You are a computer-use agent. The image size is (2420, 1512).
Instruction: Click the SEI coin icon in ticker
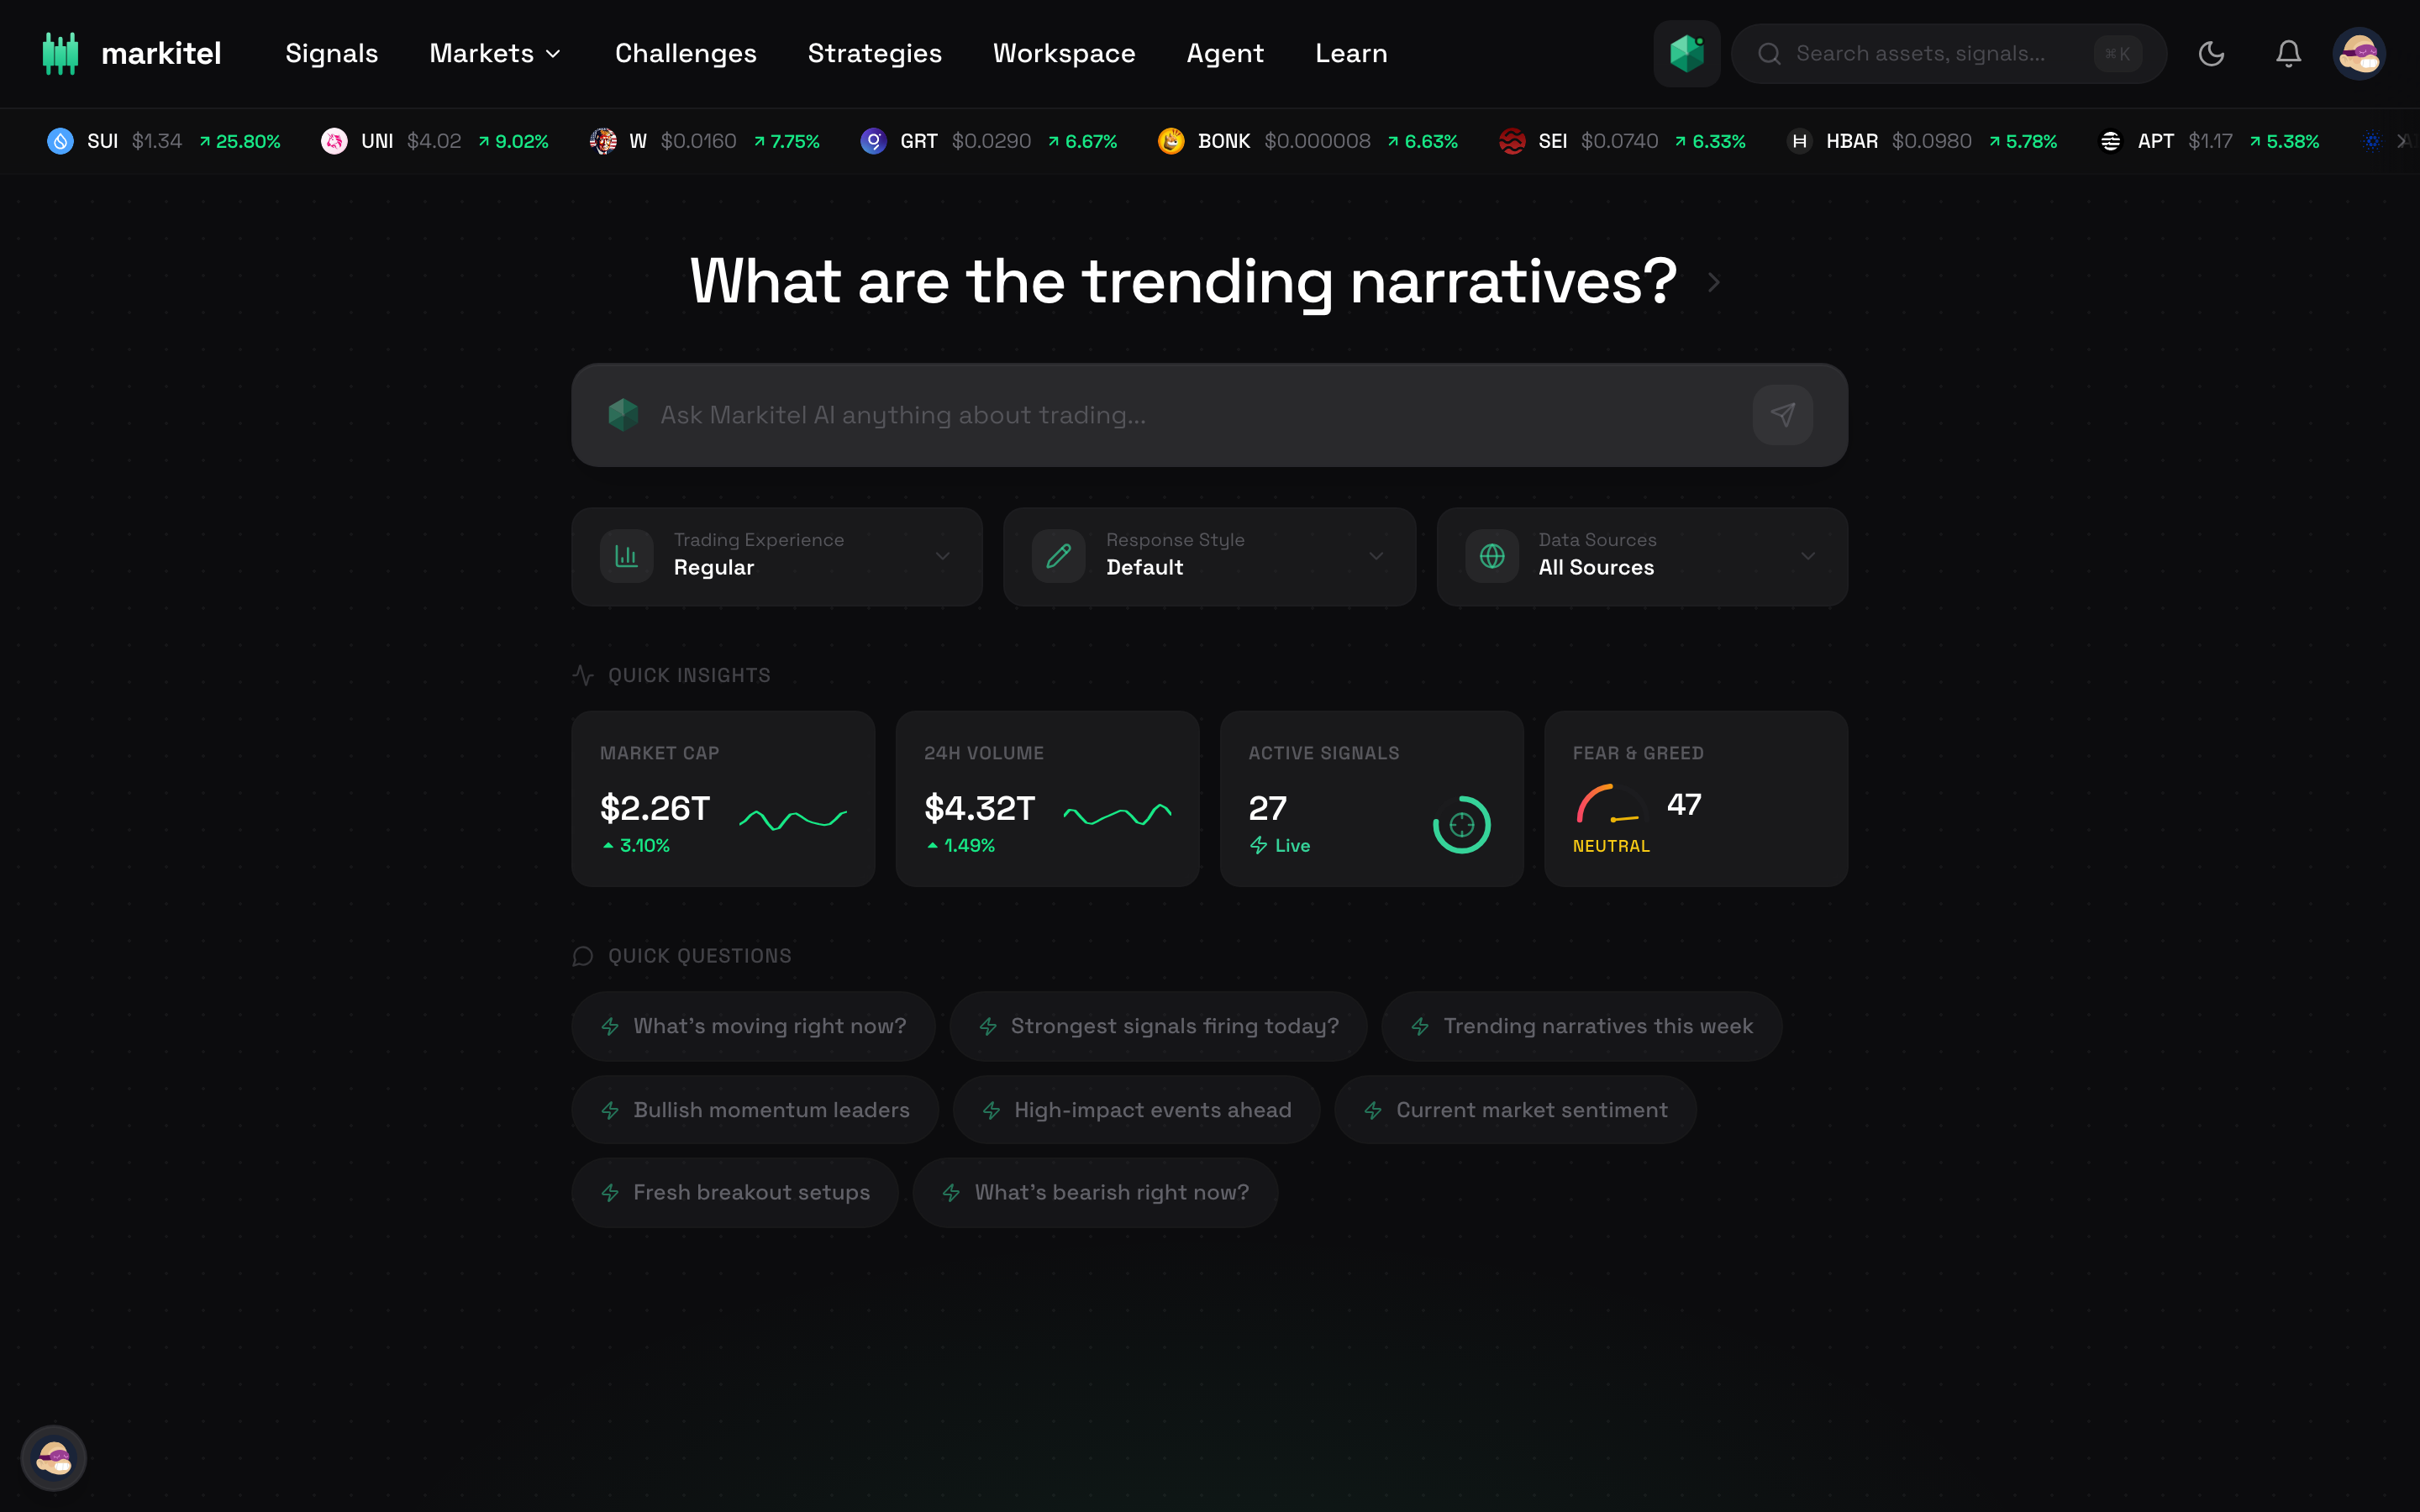point(1512,141)
